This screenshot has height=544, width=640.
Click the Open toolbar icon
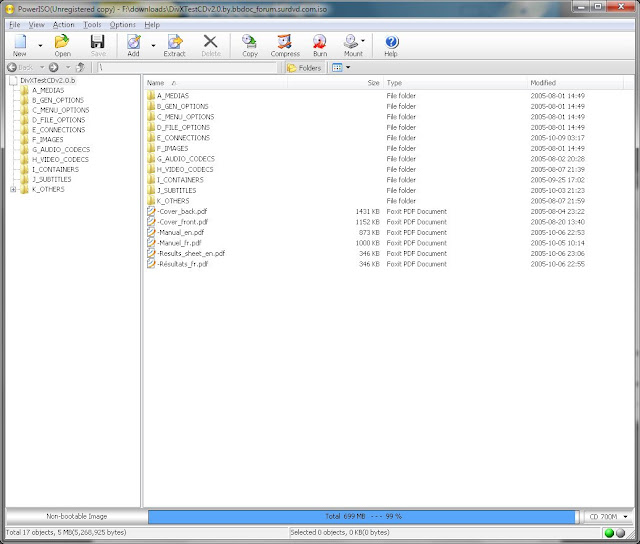tap(62, 45)
